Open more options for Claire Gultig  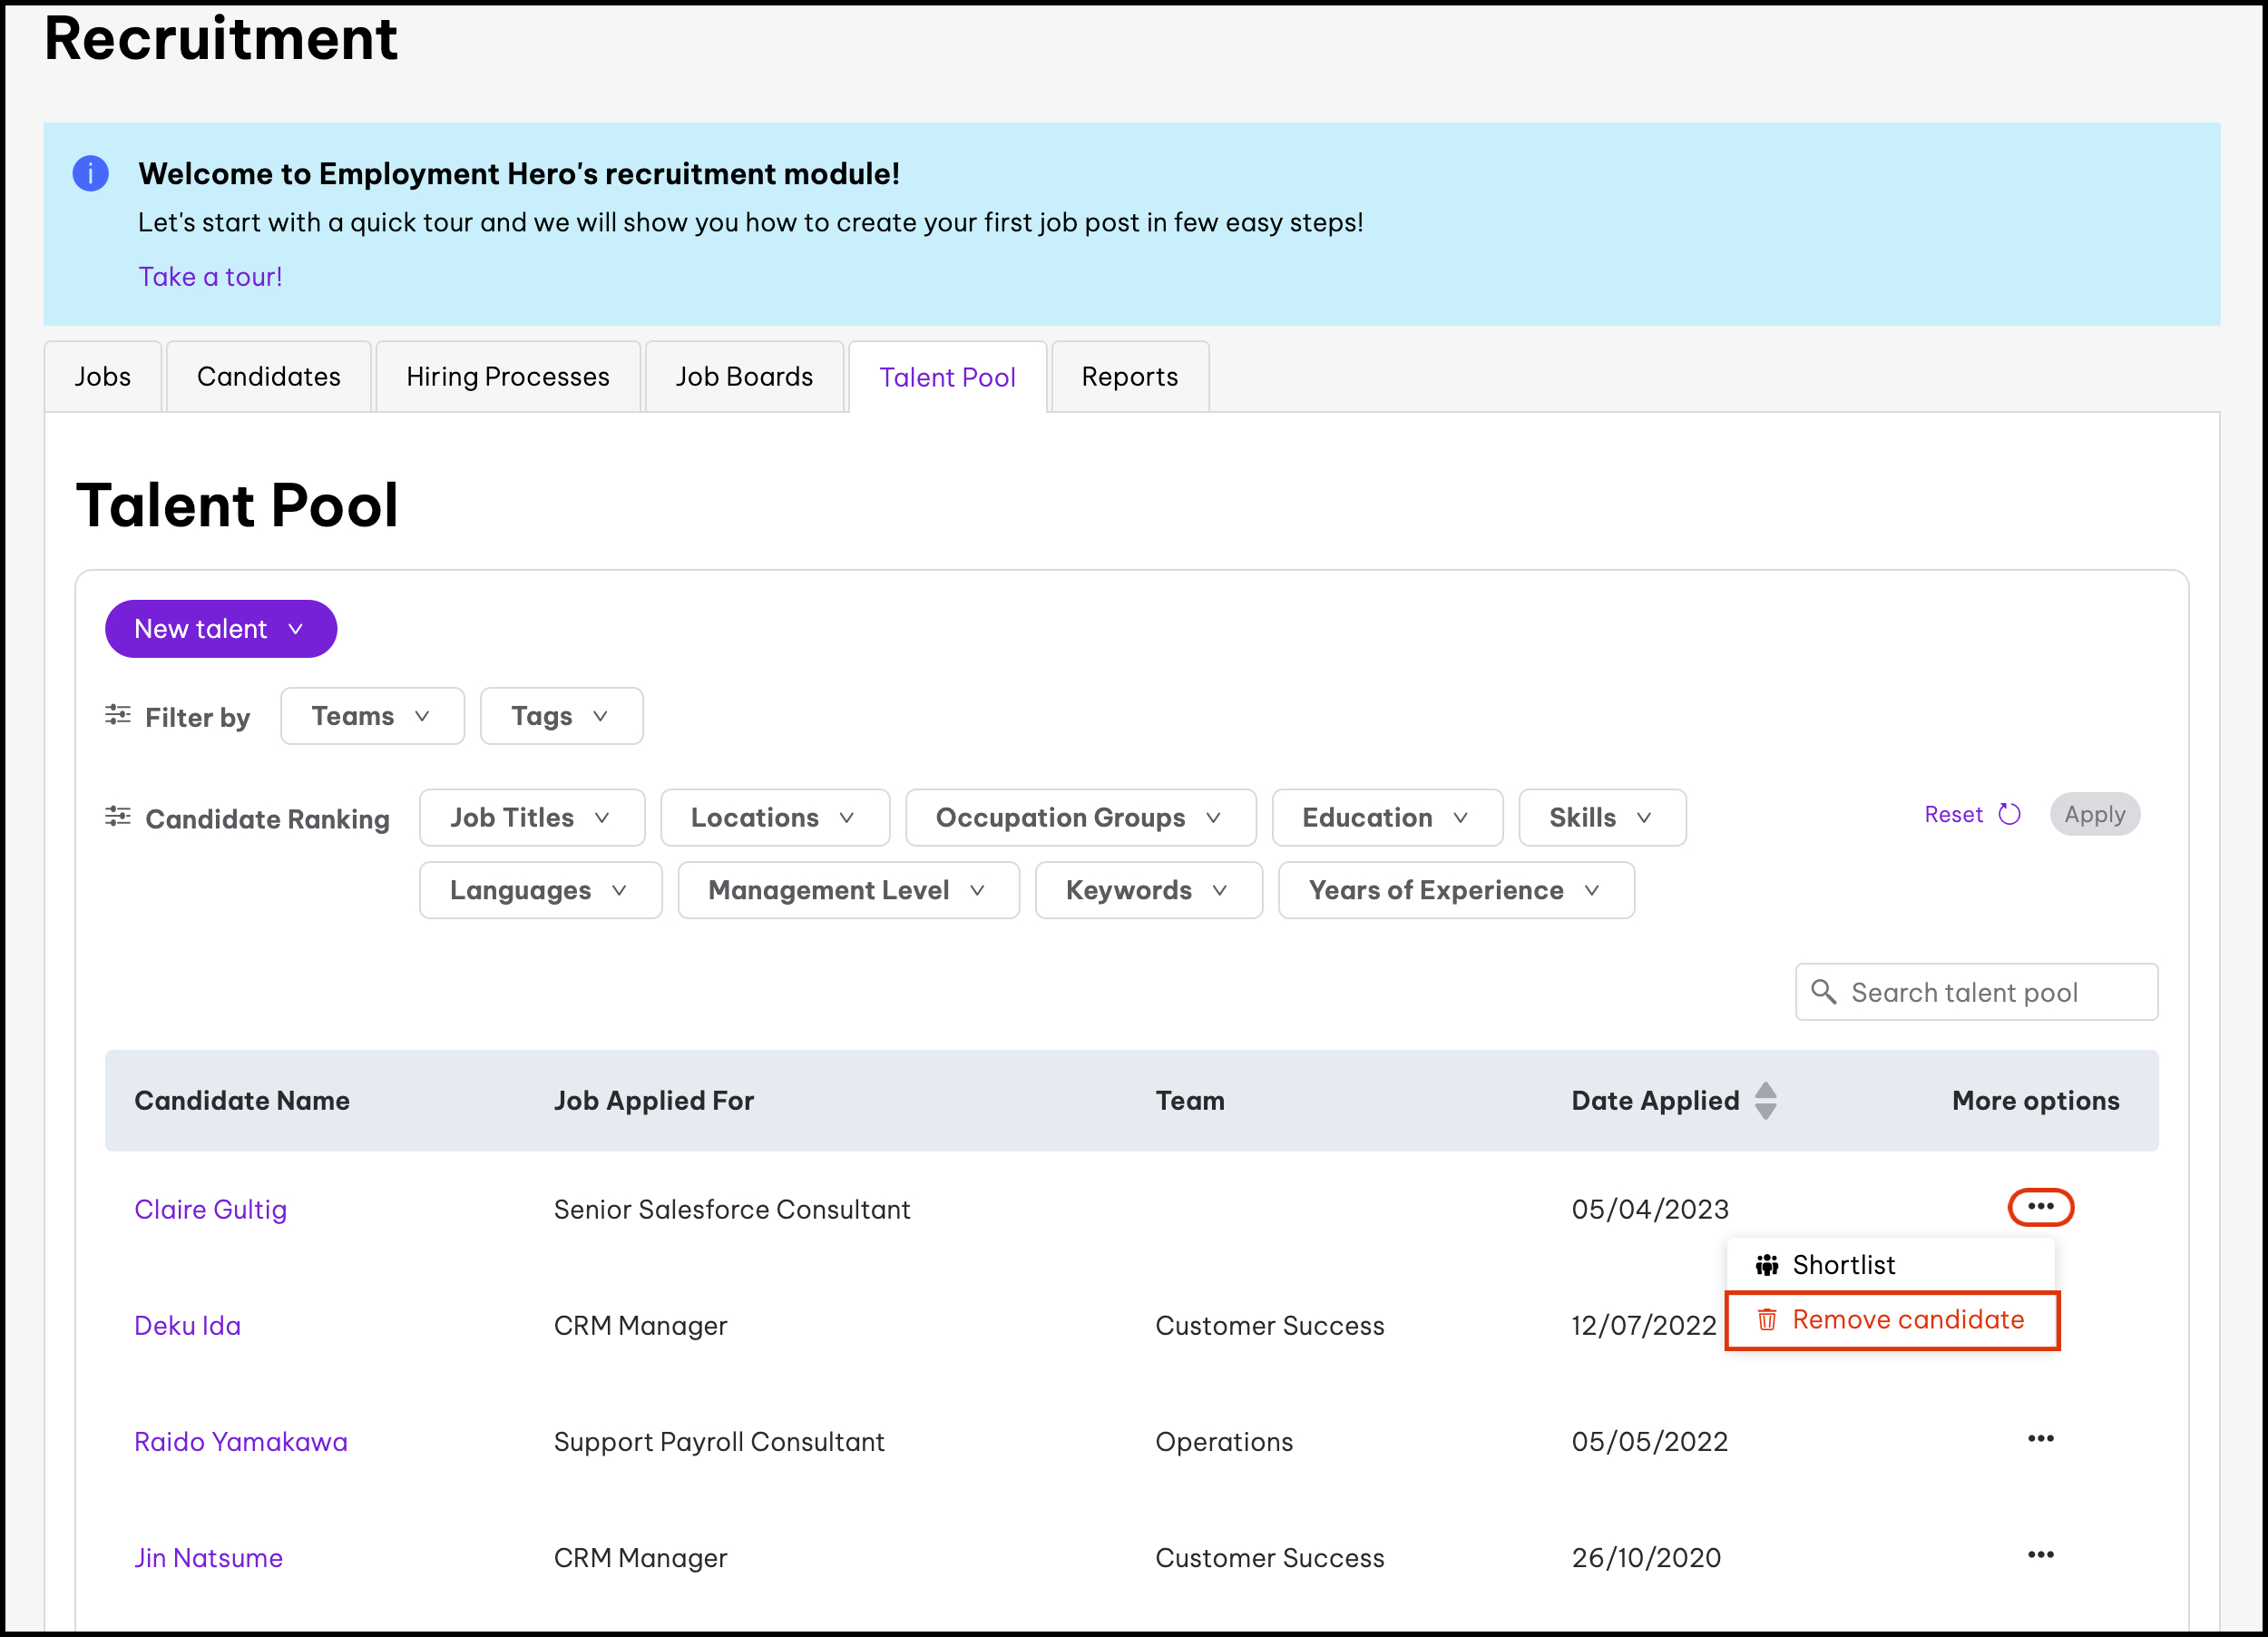click(x=2040, y=1207)
